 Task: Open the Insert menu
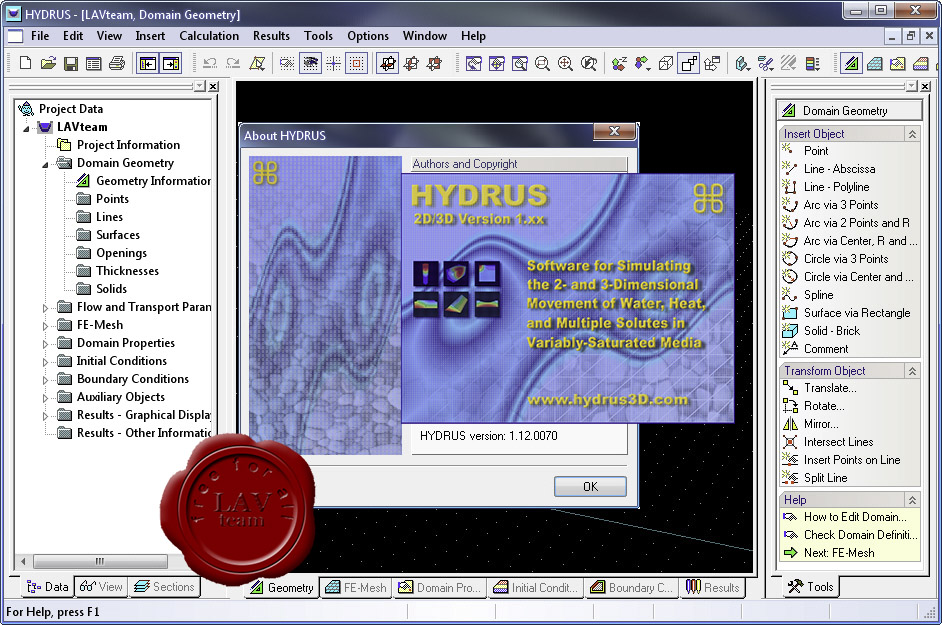(150, 36)
